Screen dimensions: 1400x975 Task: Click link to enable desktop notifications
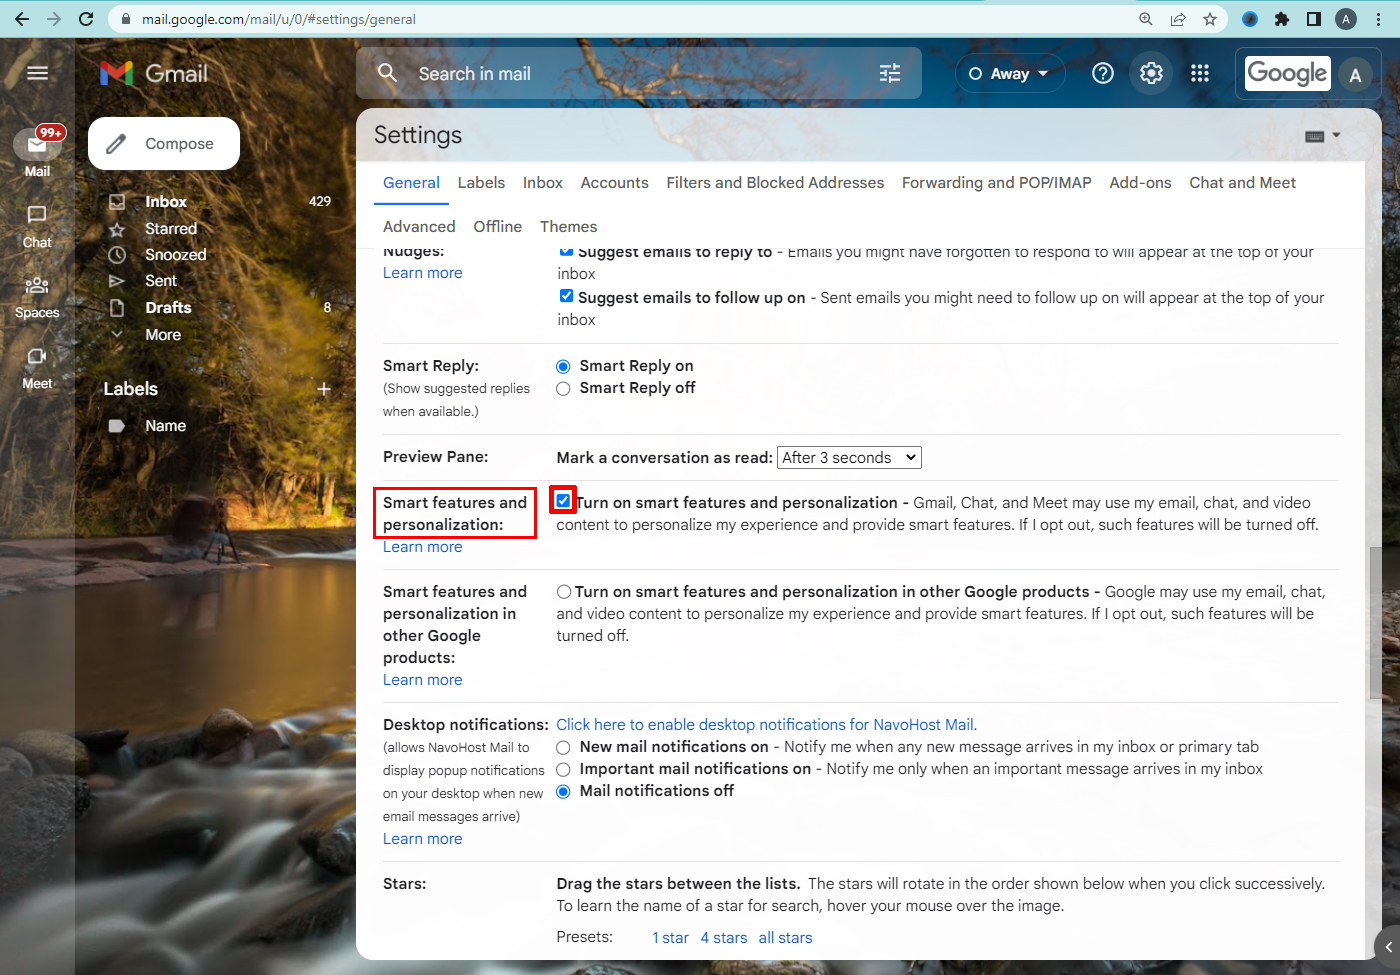[767, 725]
